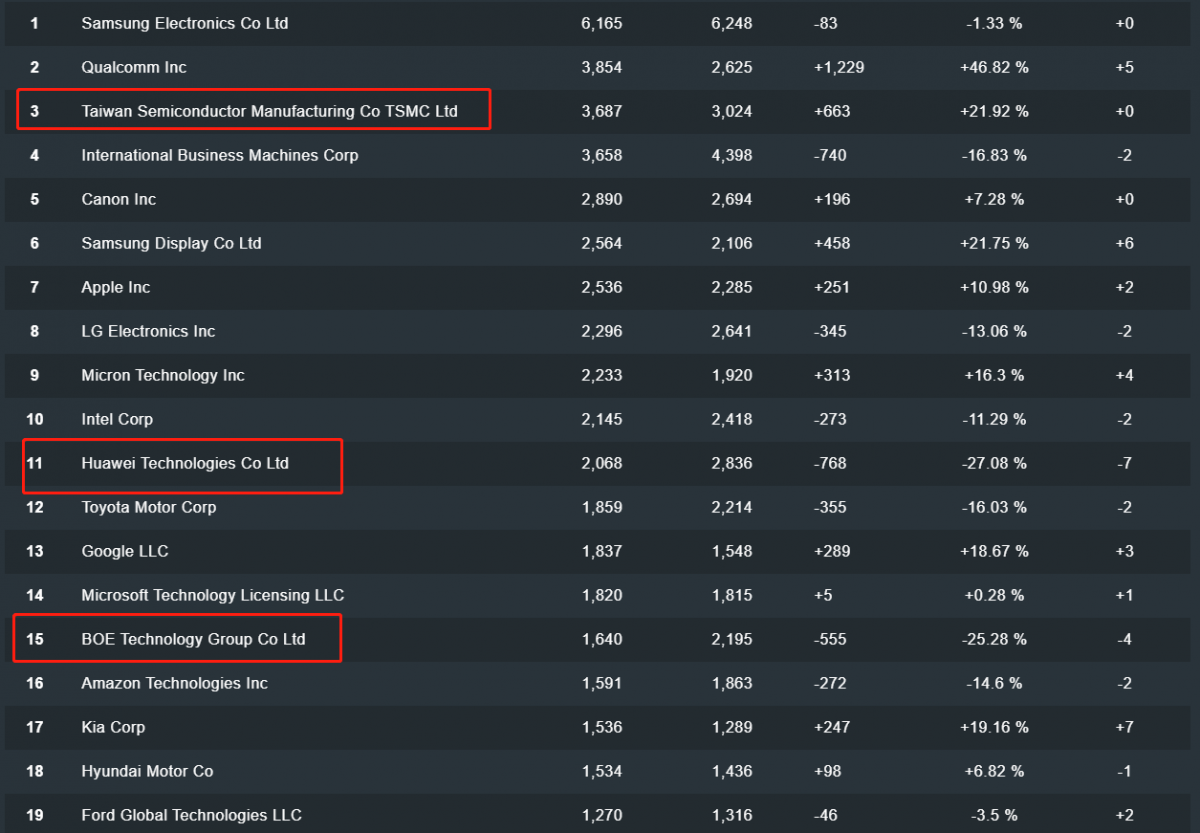
Task: Click IBM change -740
Action: click(830, 155)
